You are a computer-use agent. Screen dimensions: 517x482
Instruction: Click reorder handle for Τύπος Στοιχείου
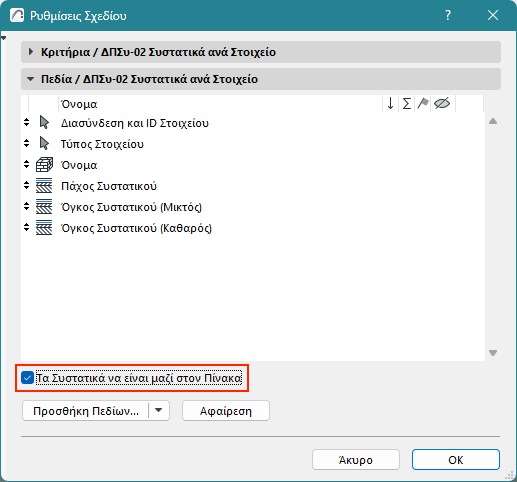pyautogui.click(x=27, y=144)
